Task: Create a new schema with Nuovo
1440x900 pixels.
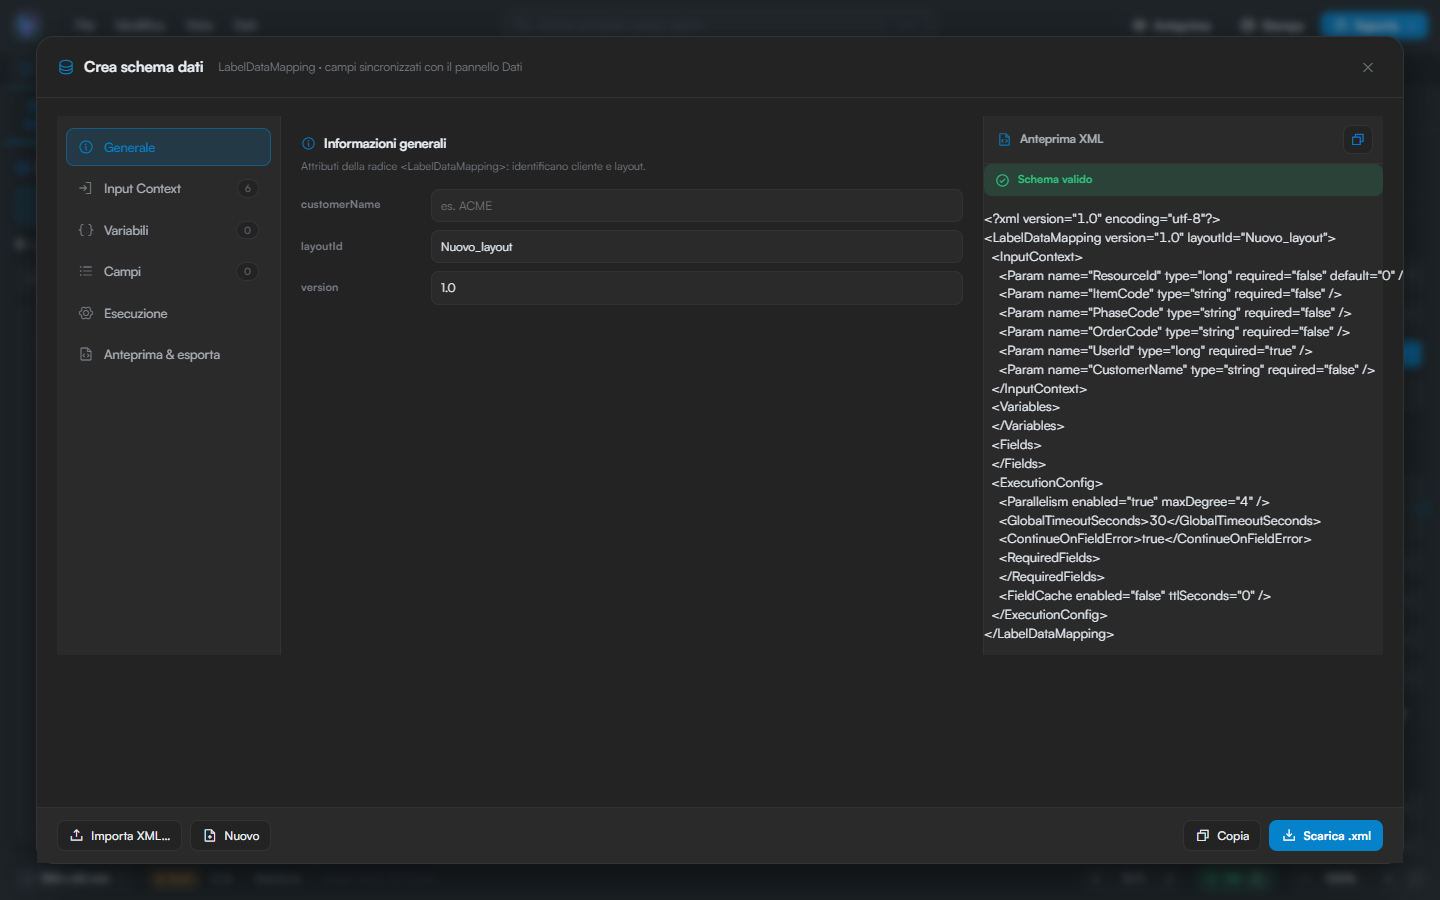Action: 230,835
